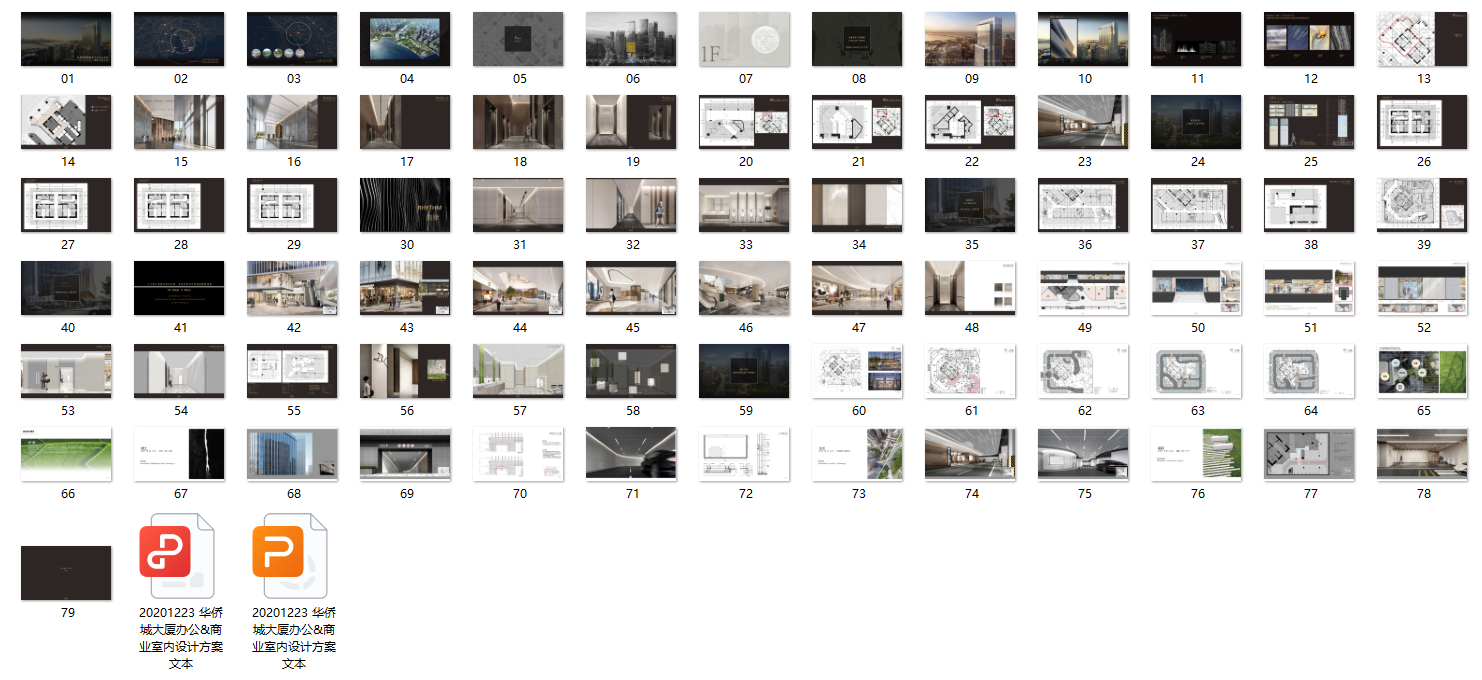The width and height of the screenshot is (1482, 680).
Task: Click the filename label under thumbnail 60
Action: pyautogui.click(x=858, y=411)
